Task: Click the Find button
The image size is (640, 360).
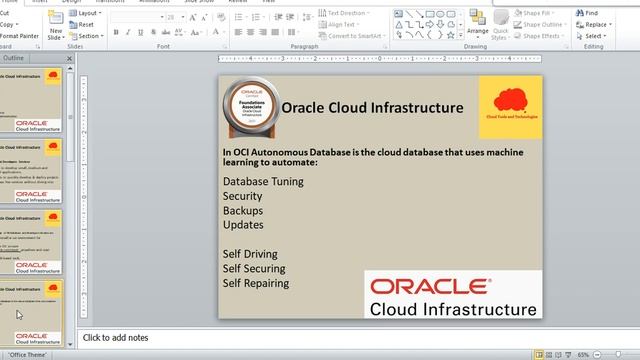Action: point(587,13)
